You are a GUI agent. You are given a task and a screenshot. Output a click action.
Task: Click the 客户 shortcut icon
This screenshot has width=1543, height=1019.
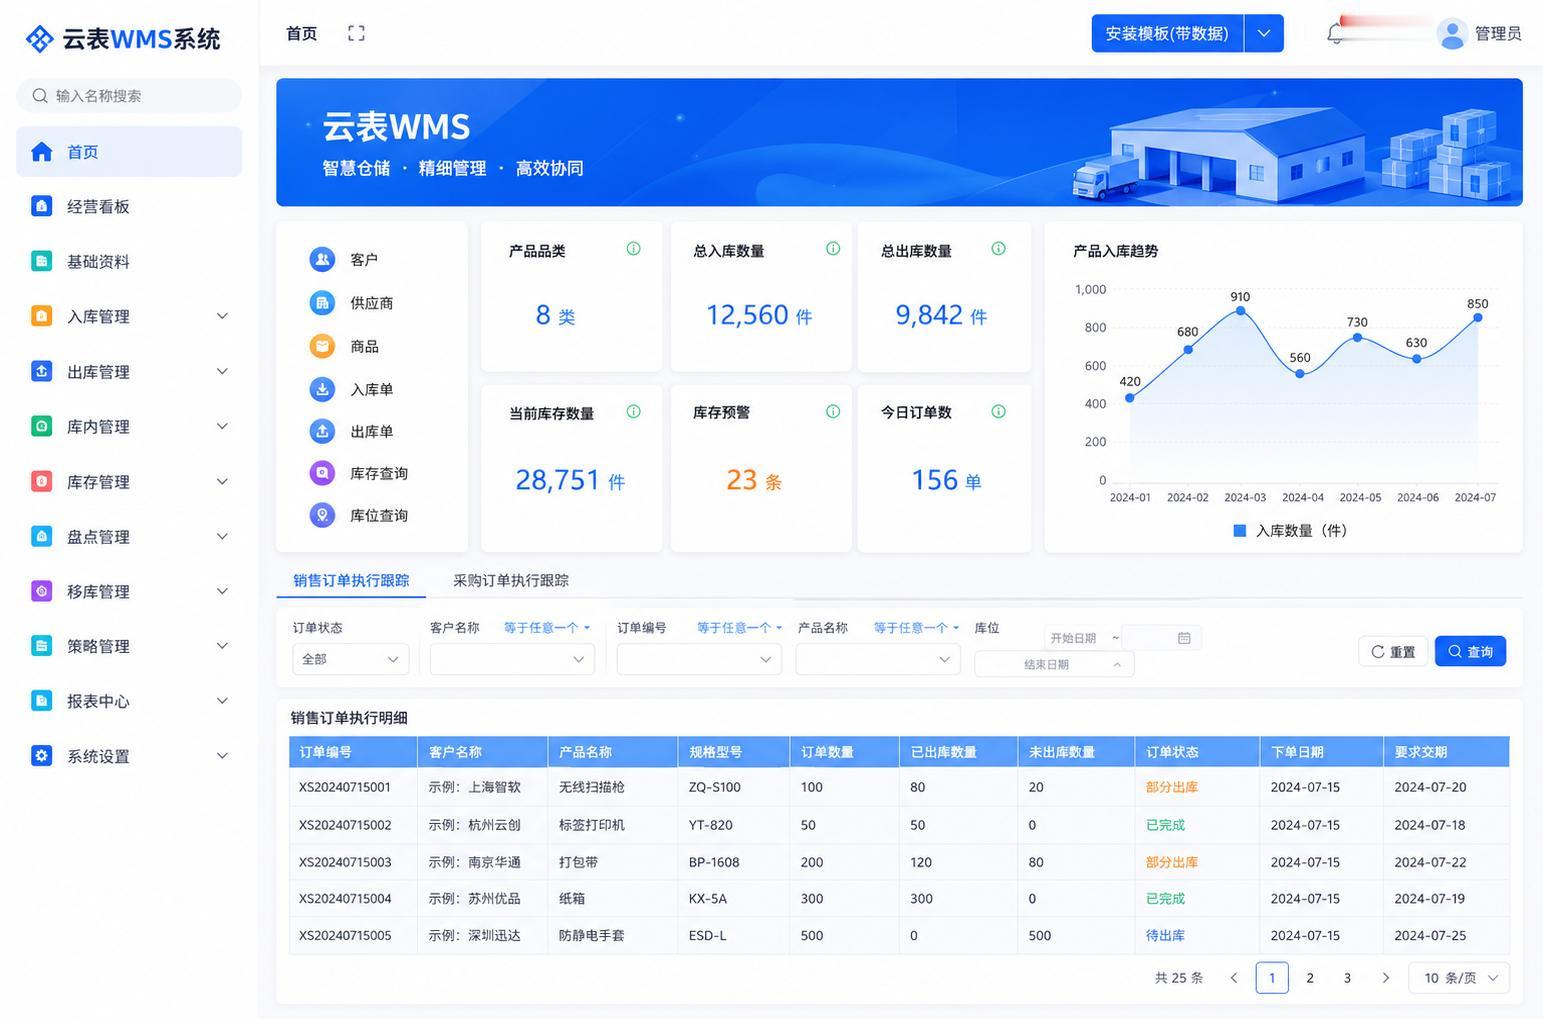tap(322, 259)
